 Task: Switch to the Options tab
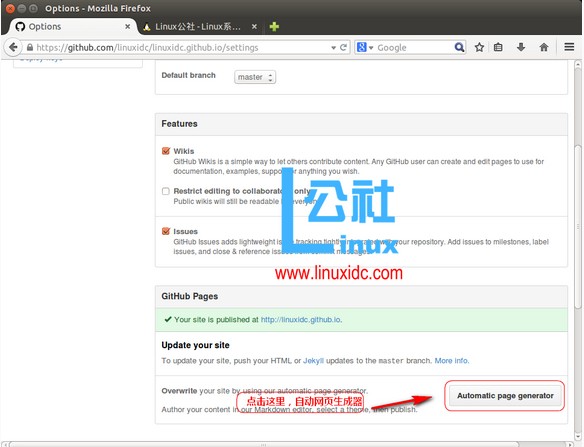coord(72,26)
